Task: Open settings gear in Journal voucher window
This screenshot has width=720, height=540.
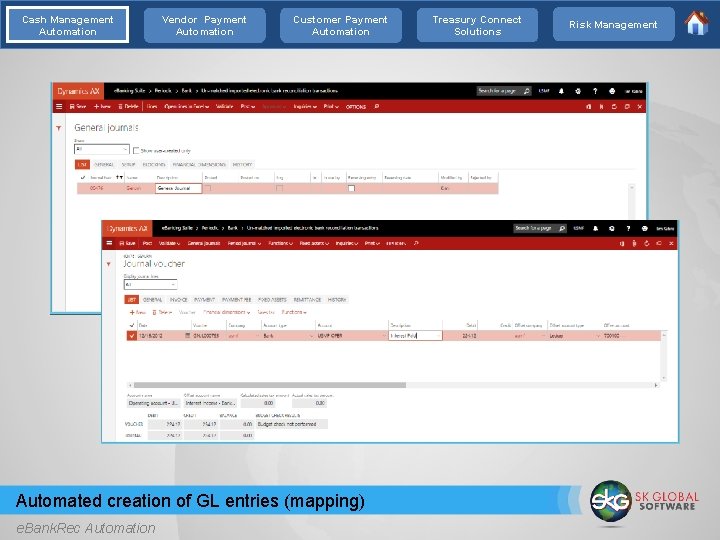Action: tap(612, 228)
